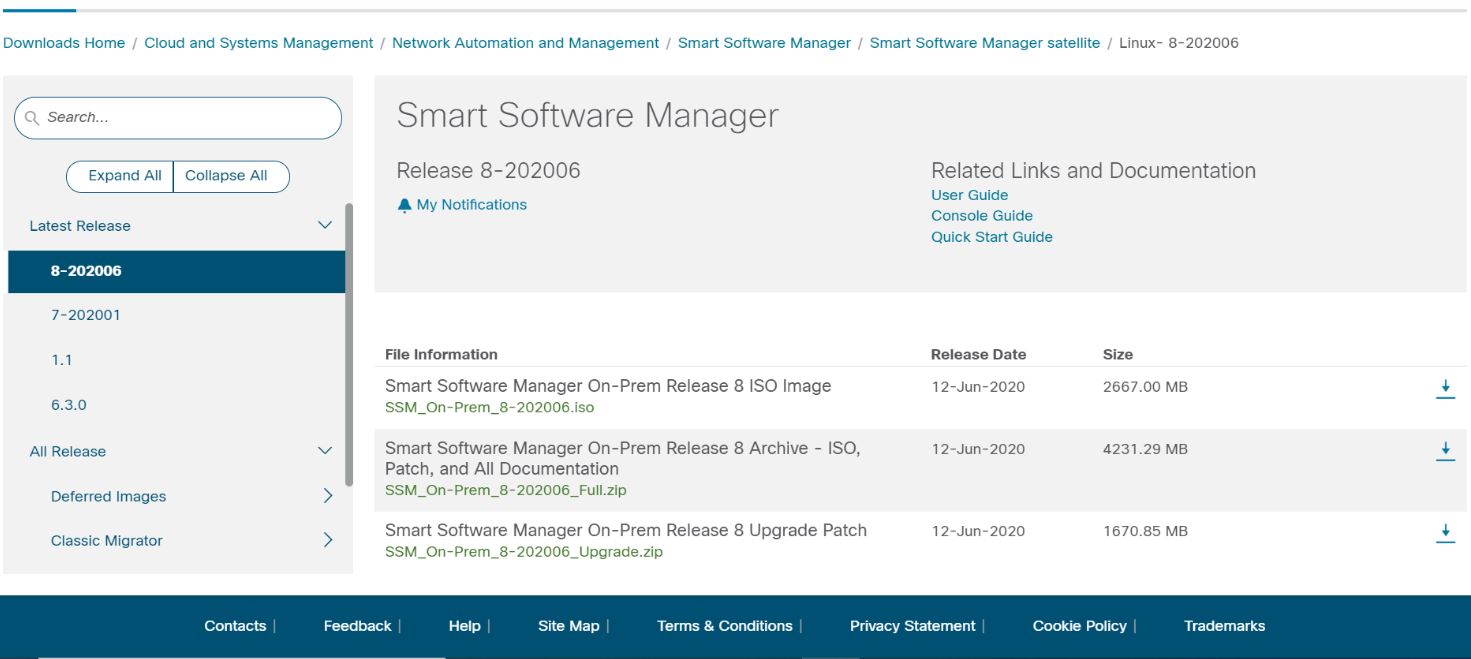
Task: Download the SSM_On-Prem_8-202006_Upgrade.zip patch
Action: click(x=1445, y=533)
